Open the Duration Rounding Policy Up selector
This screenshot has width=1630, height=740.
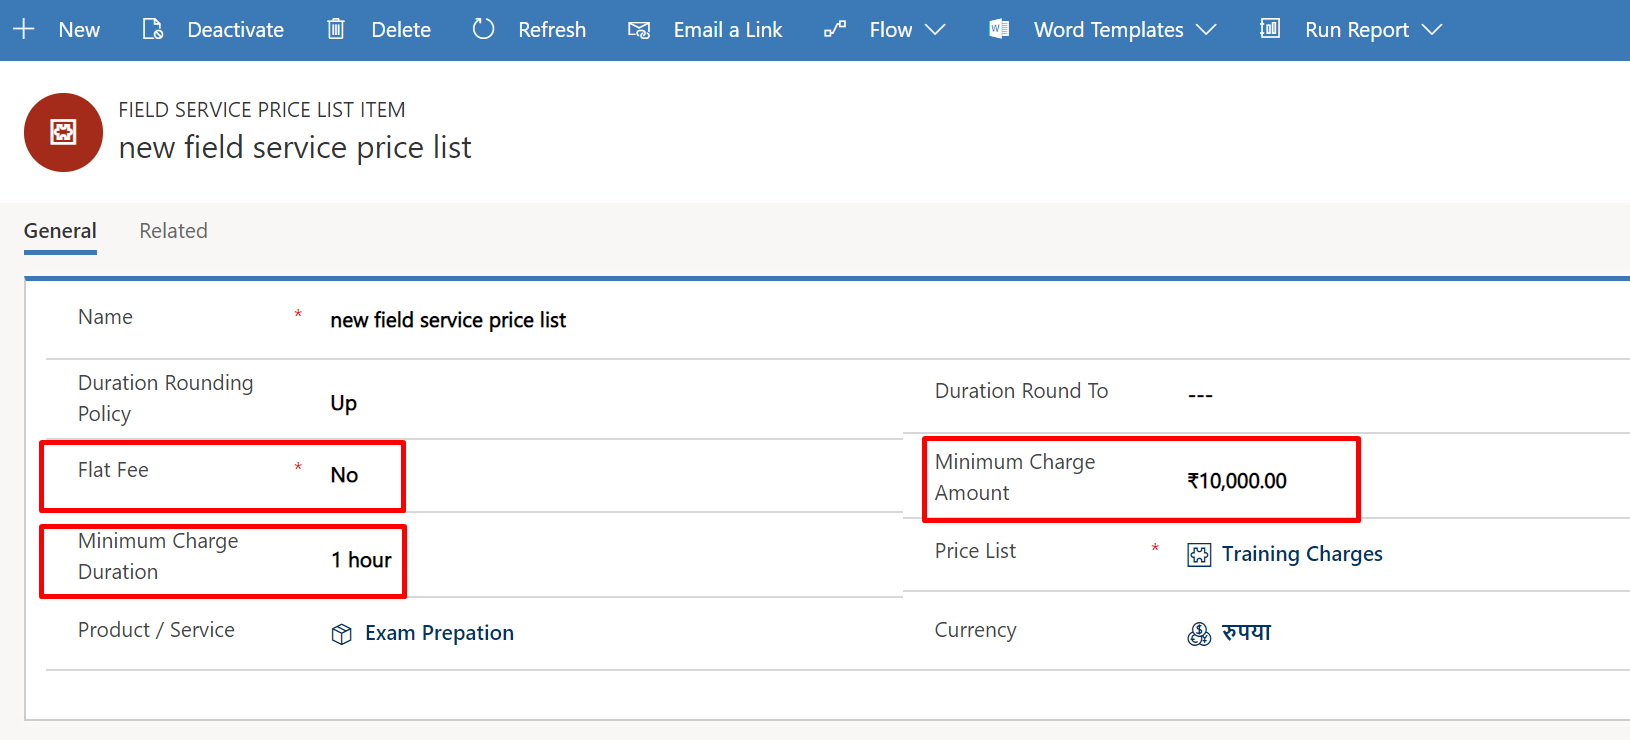[344, 403]
